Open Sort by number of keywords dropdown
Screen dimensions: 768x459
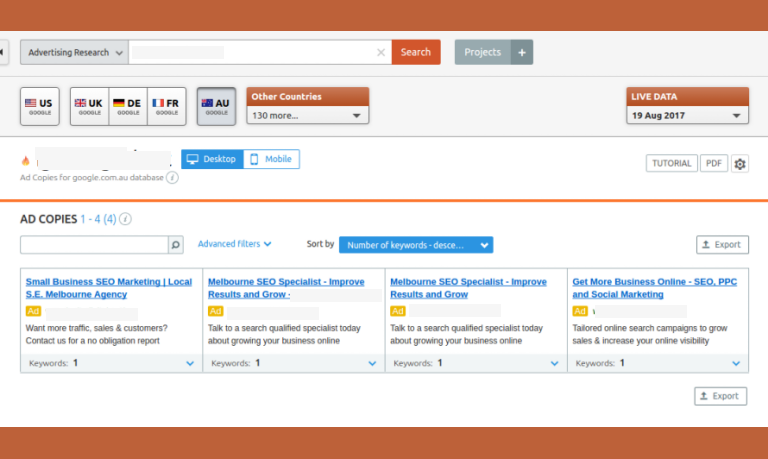coord(416,245)
